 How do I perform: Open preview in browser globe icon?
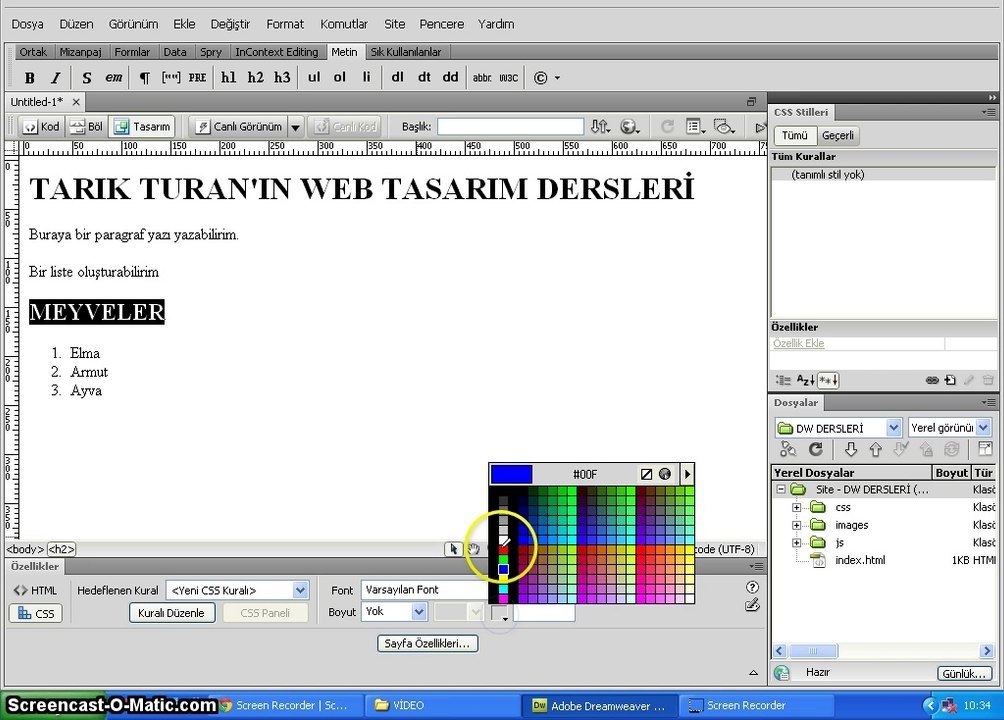[629, 127]
